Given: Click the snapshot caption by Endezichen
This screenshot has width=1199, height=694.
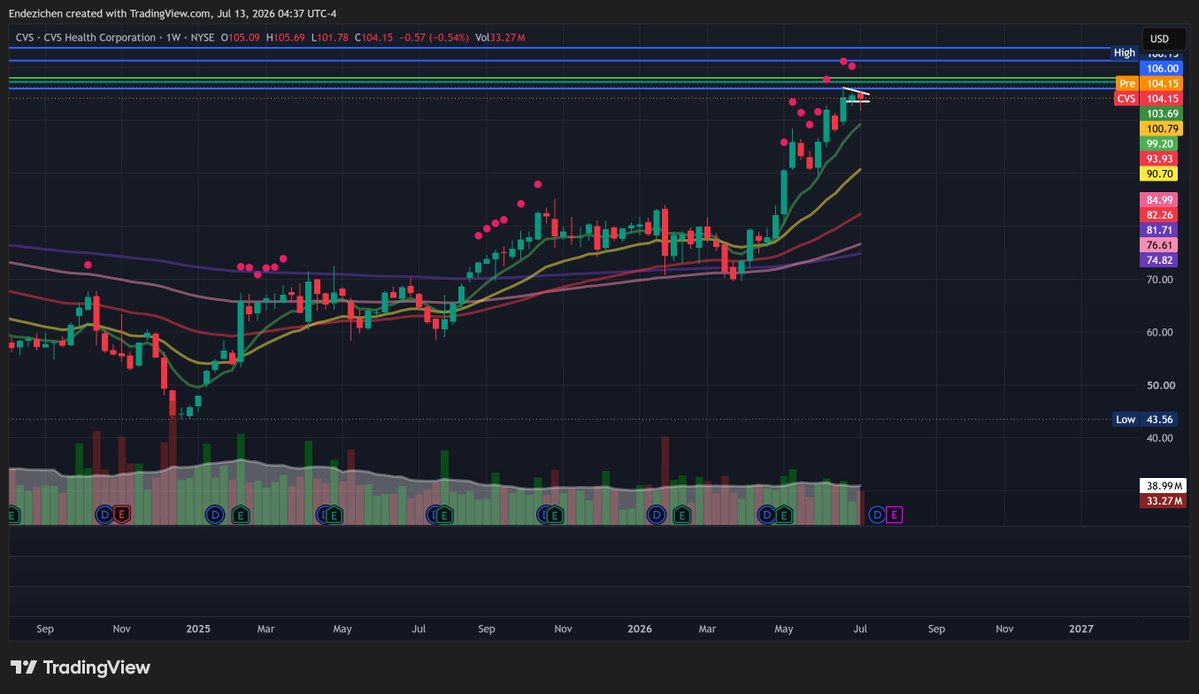Looking at the screenshot, I should pos(172,13).
